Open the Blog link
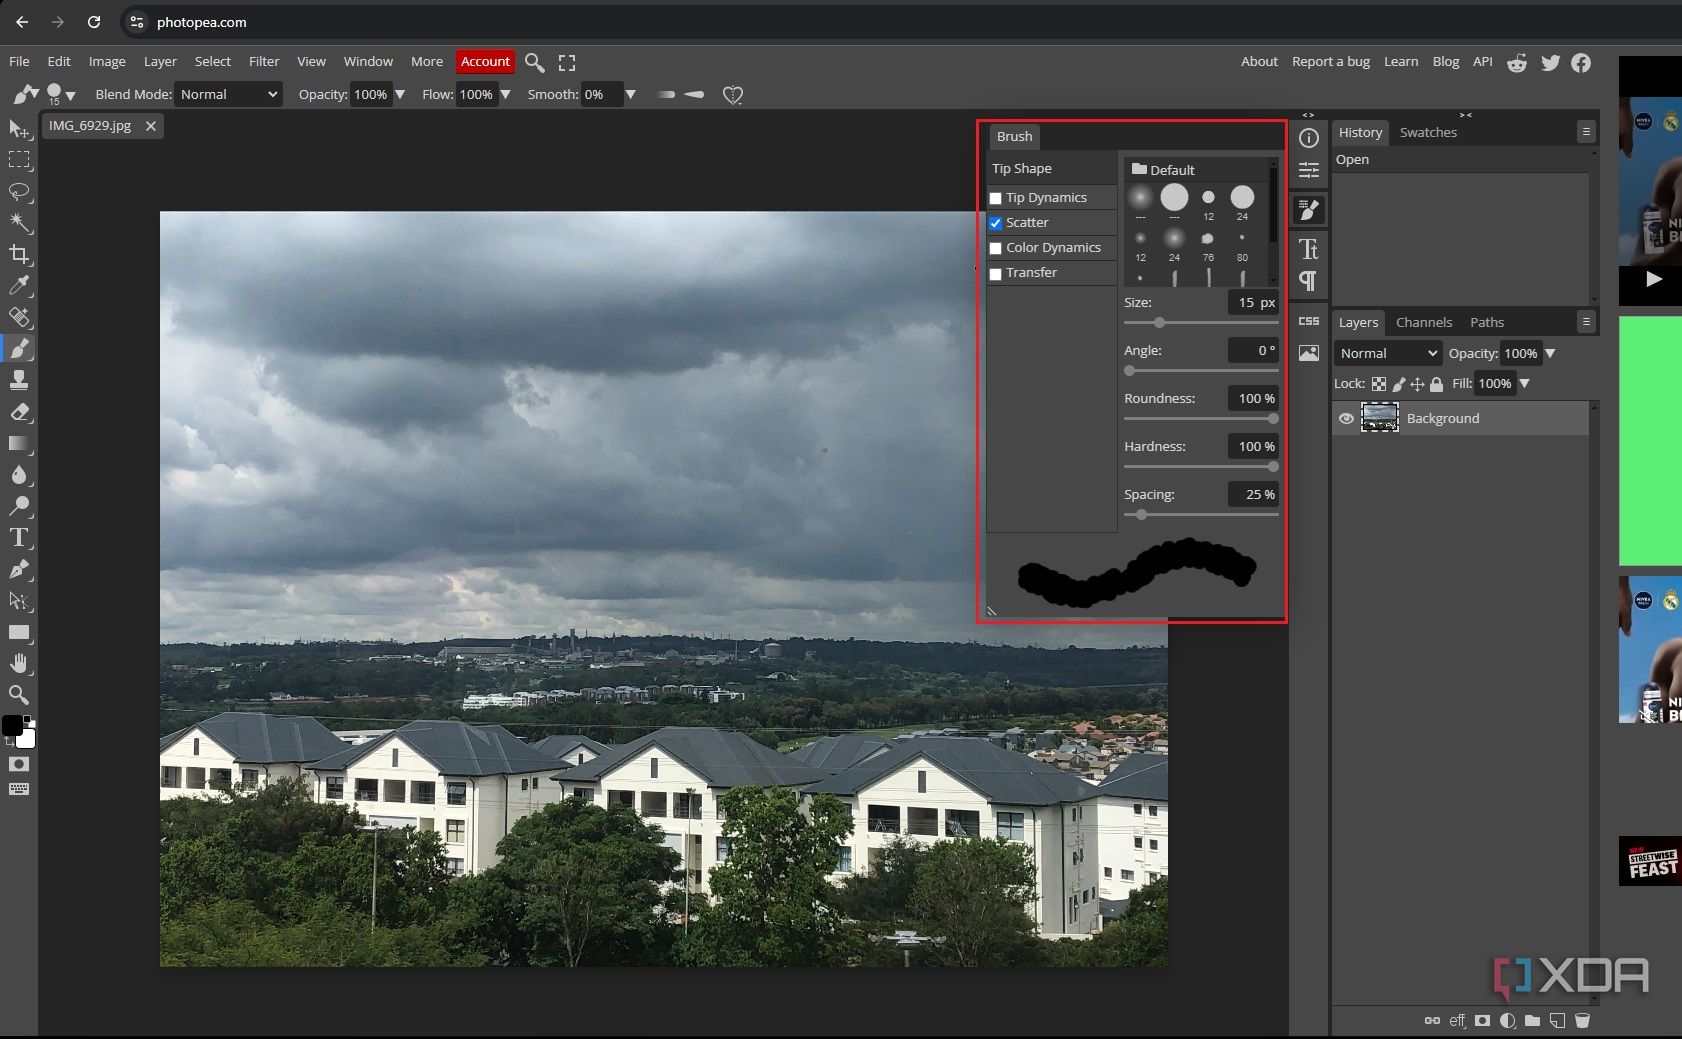Screen dimensions: 1682x1039 point(1446,61)
